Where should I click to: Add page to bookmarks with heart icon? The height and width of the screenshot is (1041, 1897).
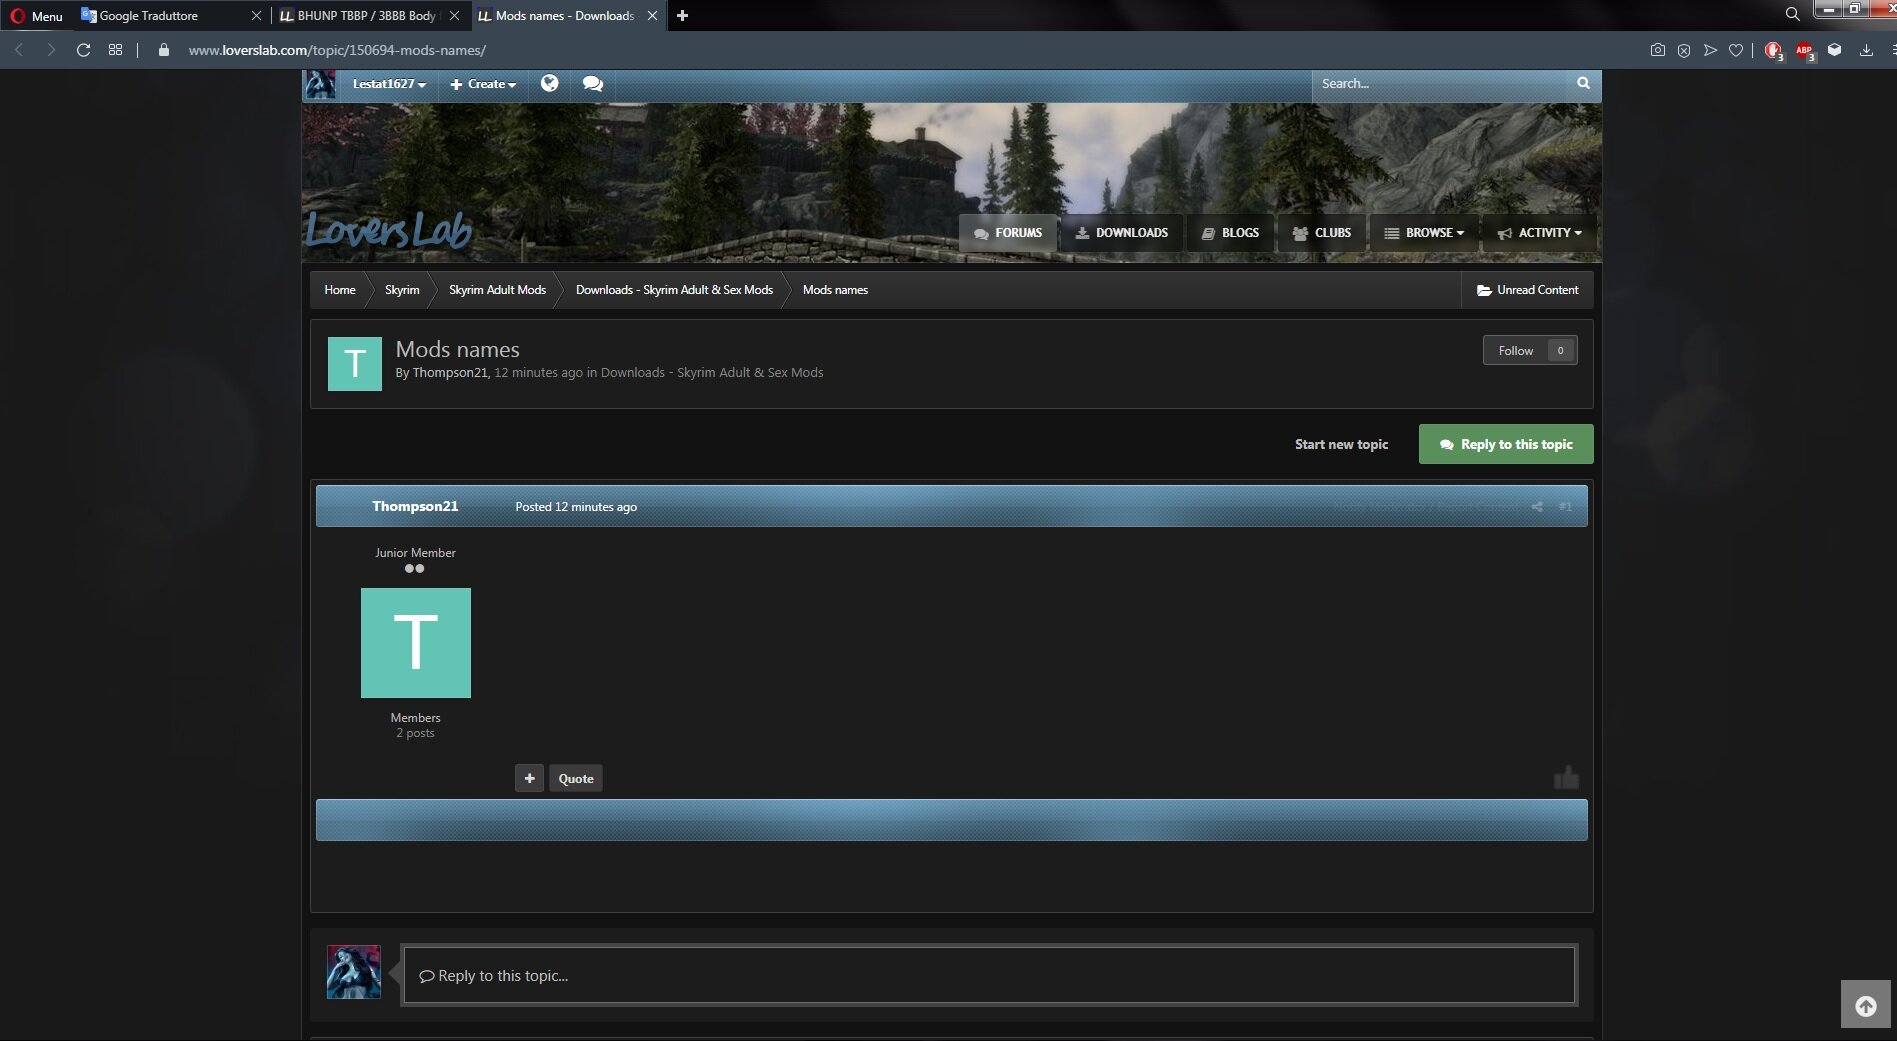pyautogui.click(x=1736, y=50)
